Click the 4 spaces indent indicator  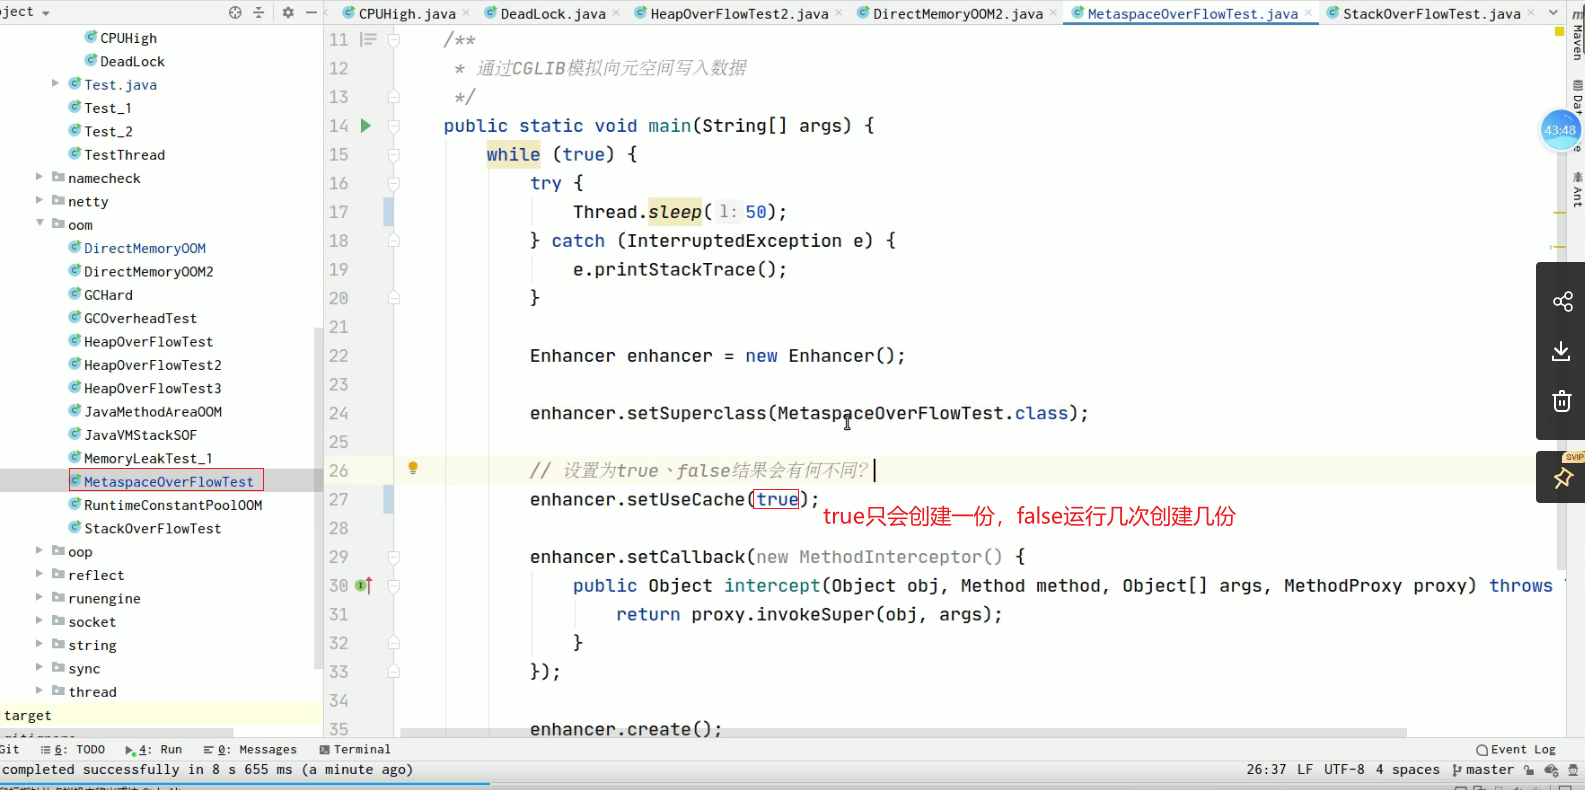point(1407,769)
